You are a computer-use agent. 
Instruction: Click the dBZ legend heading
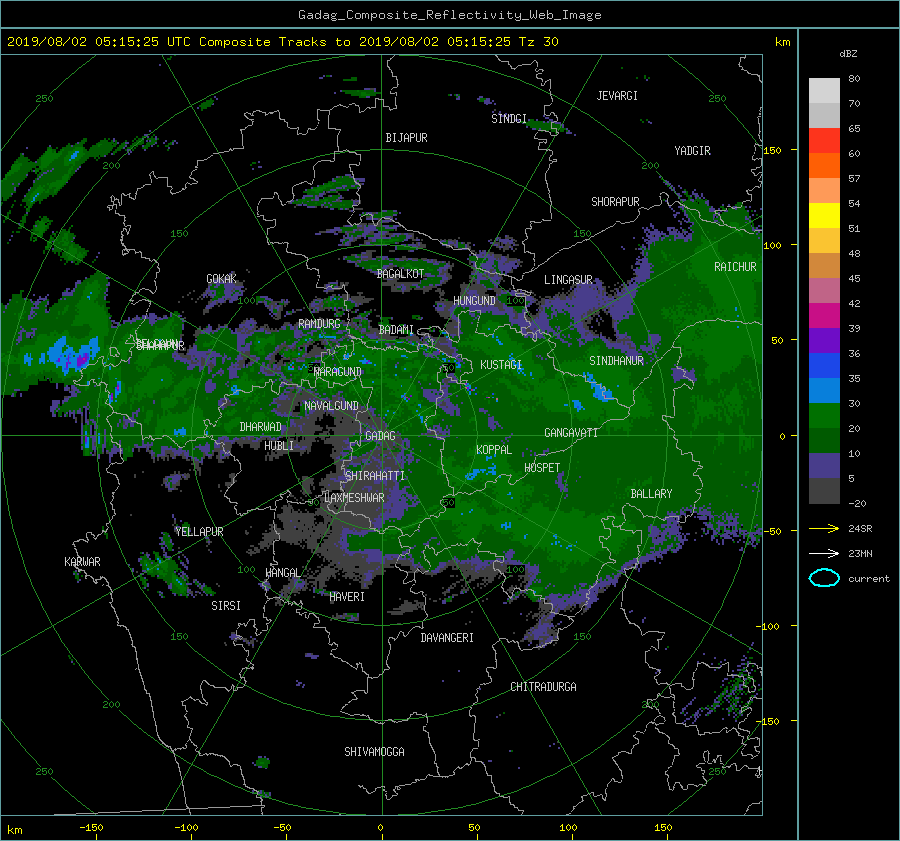[848, 53]
